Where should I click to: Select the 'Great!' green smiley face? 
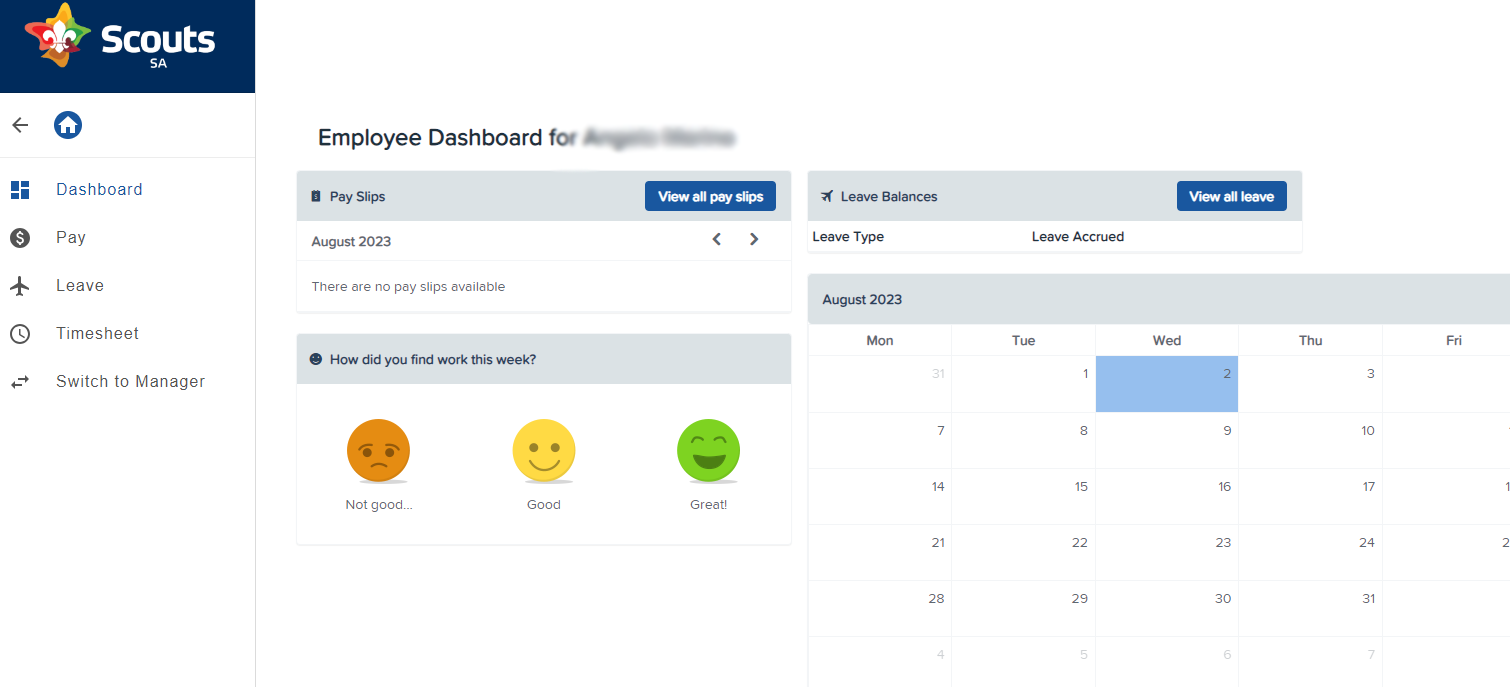(708, 451)
